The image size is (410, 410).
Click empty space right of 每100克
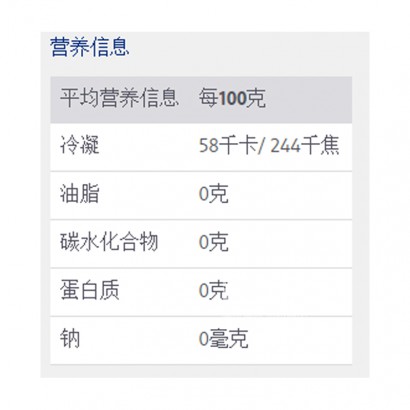(308, 99)
